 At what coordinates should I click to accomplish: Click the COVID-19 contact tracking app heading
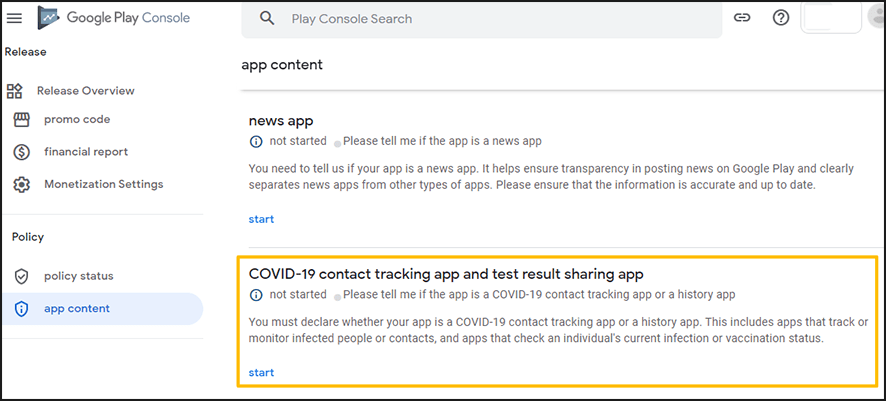[445, 273]
